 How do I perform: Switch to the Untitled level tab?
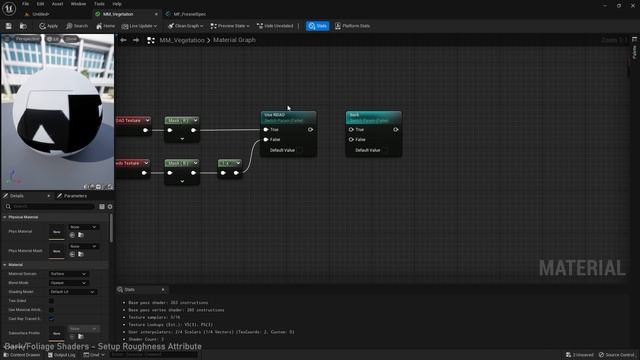(x=40, y=14)
